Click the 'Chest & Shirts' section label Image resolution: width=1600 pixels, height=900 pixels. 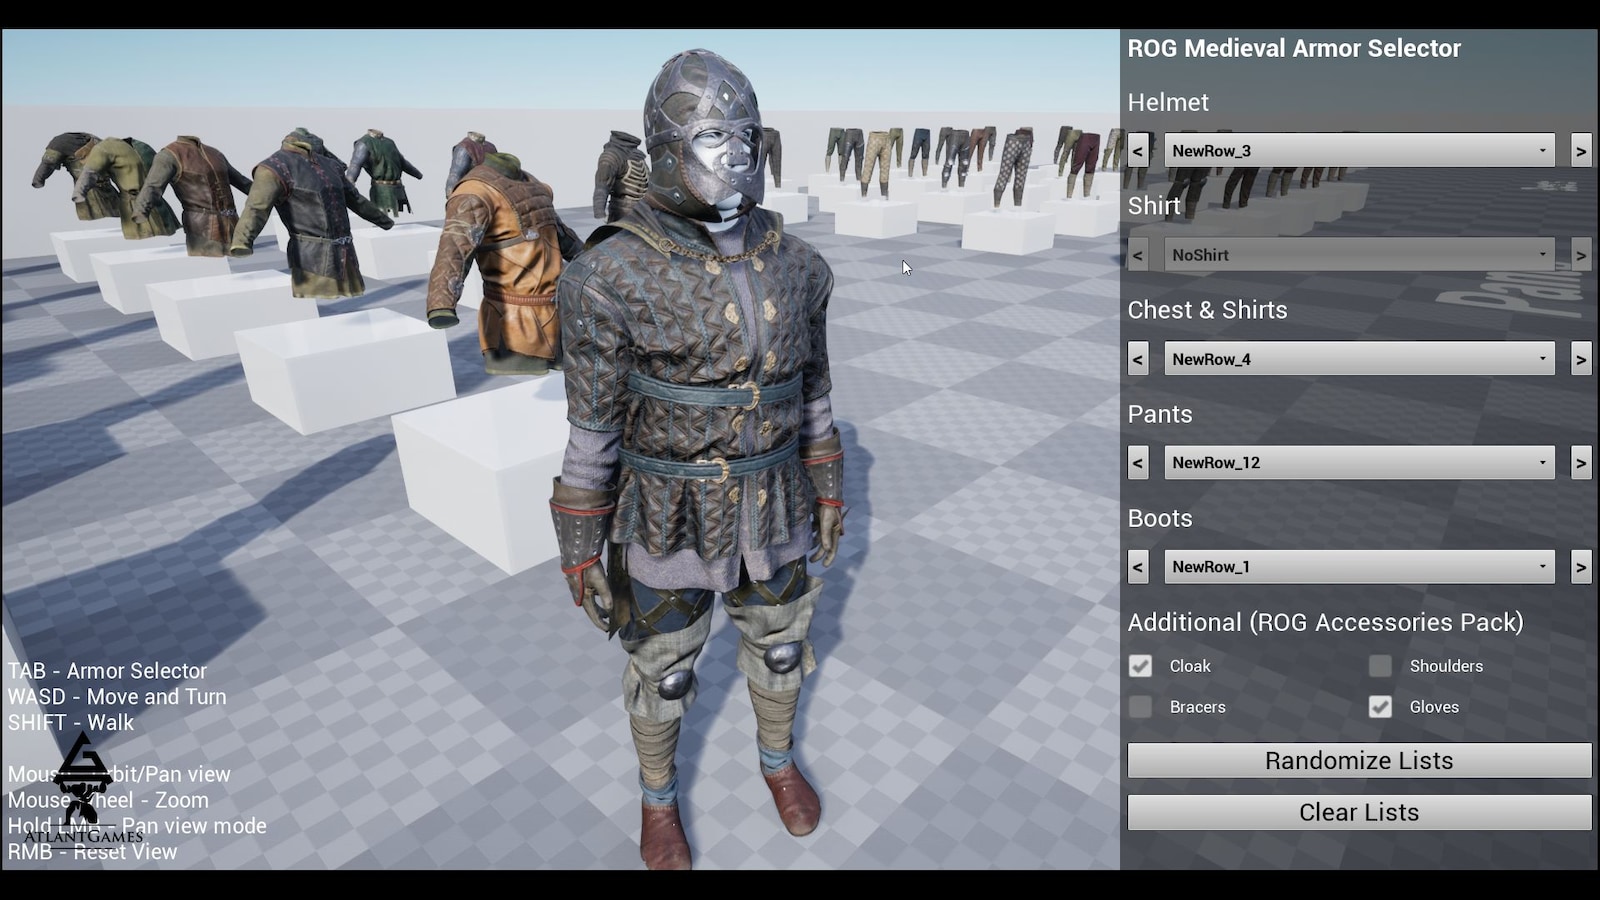tap(1207, 310)
